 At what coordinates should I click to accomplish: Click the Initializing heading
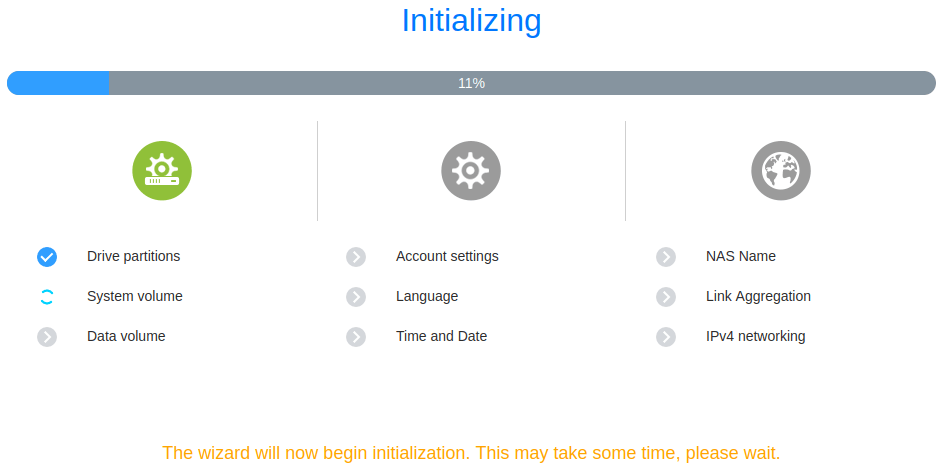pyautogui.click(x=471, y=20)
